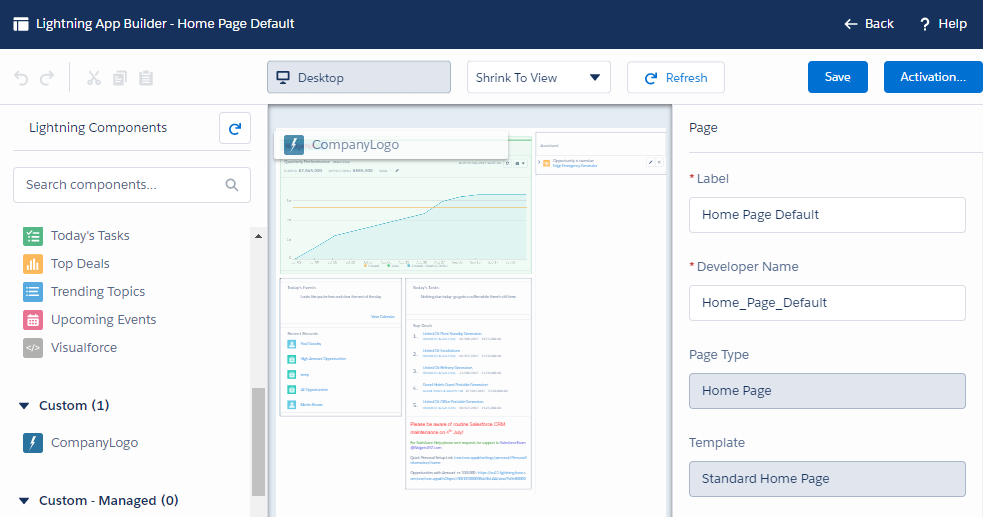Select the Today's Tasks component icon
The height and width of the screenshot is (517, 983).
click(33, 236)
